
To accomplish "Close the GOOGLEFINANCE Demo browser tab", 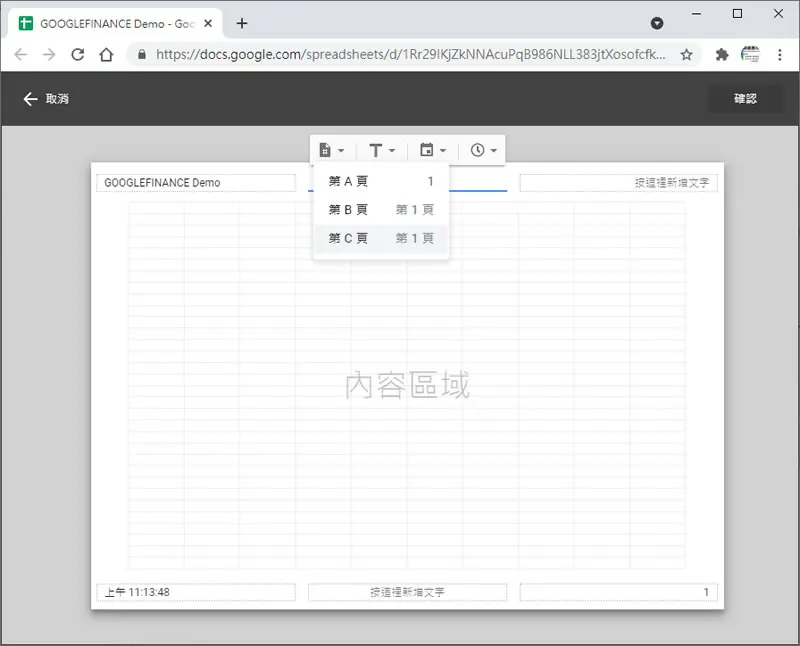I will click(208, 23).
